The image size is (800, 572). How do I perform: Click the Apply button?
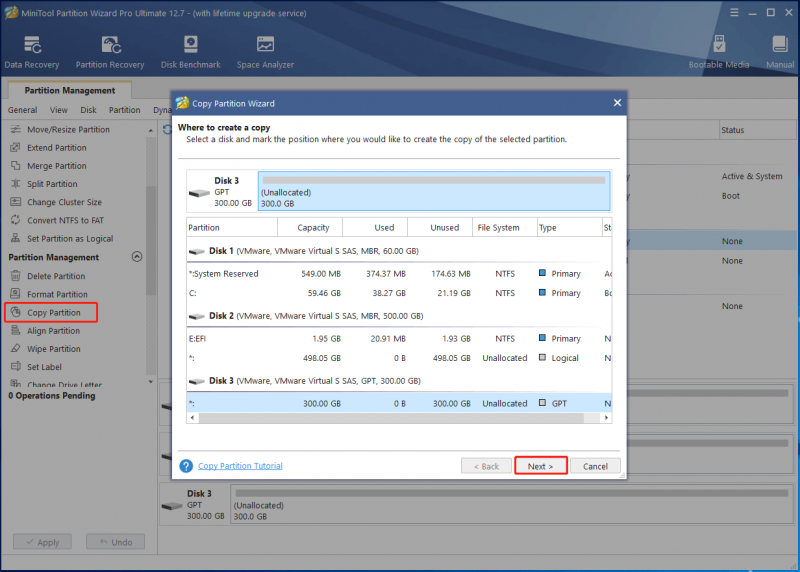[42, 542]
